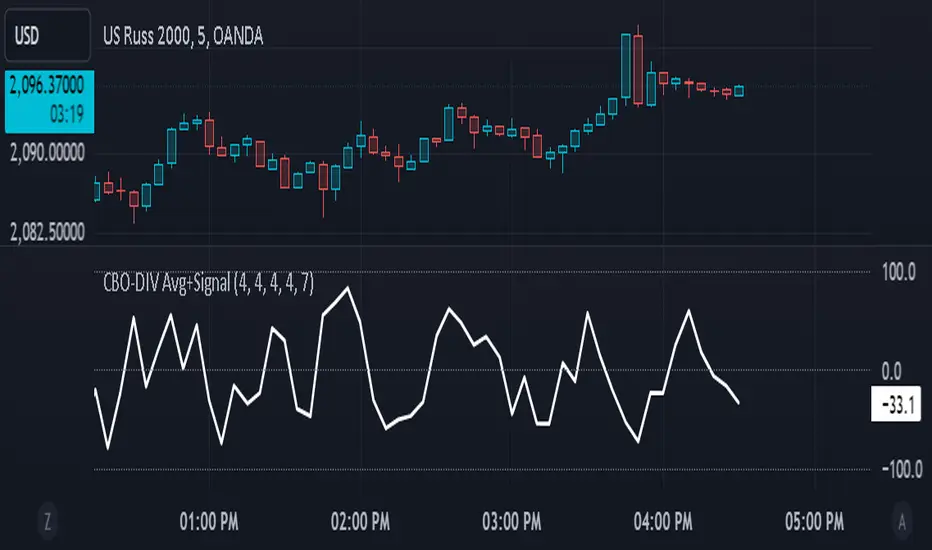Click the -100.0 indicator scale label
This screenshot has width=932, height=550.
pos(902,470)
